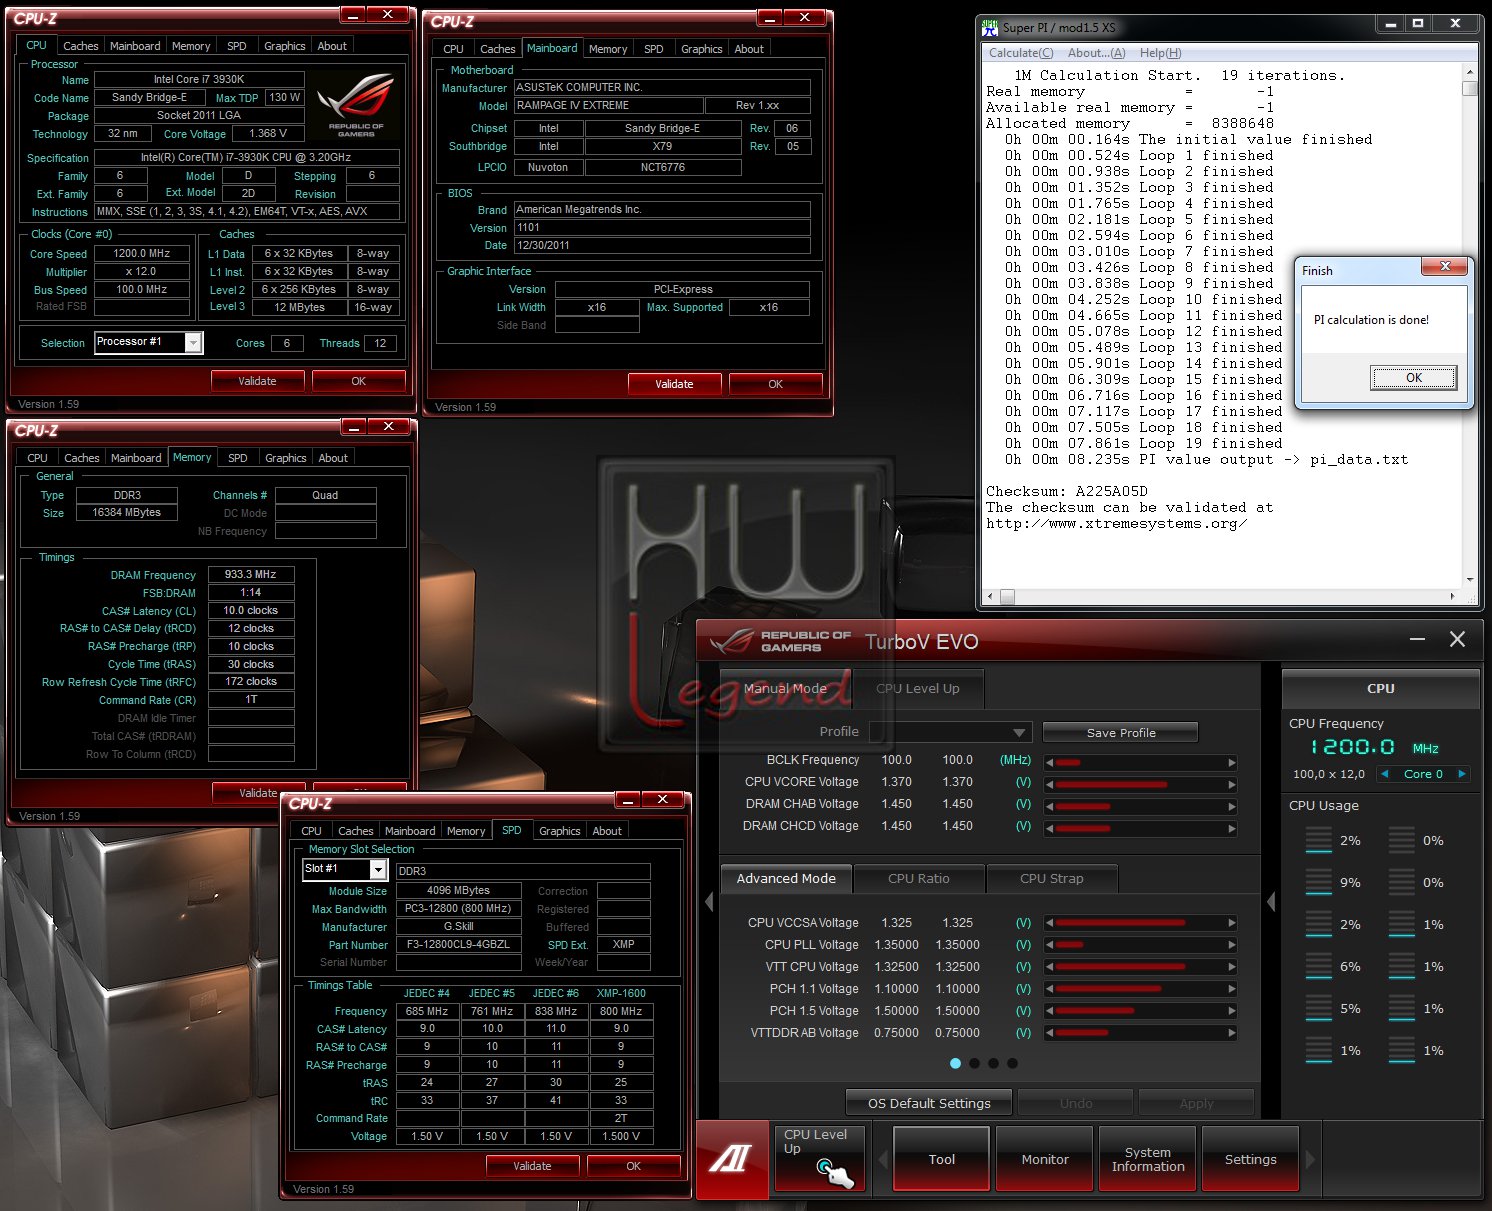This screenshot has height=1211, width=1492.
Task: Adjust the CPU VCORE Voltage slider track
Action: click(x=1141, y=784)
